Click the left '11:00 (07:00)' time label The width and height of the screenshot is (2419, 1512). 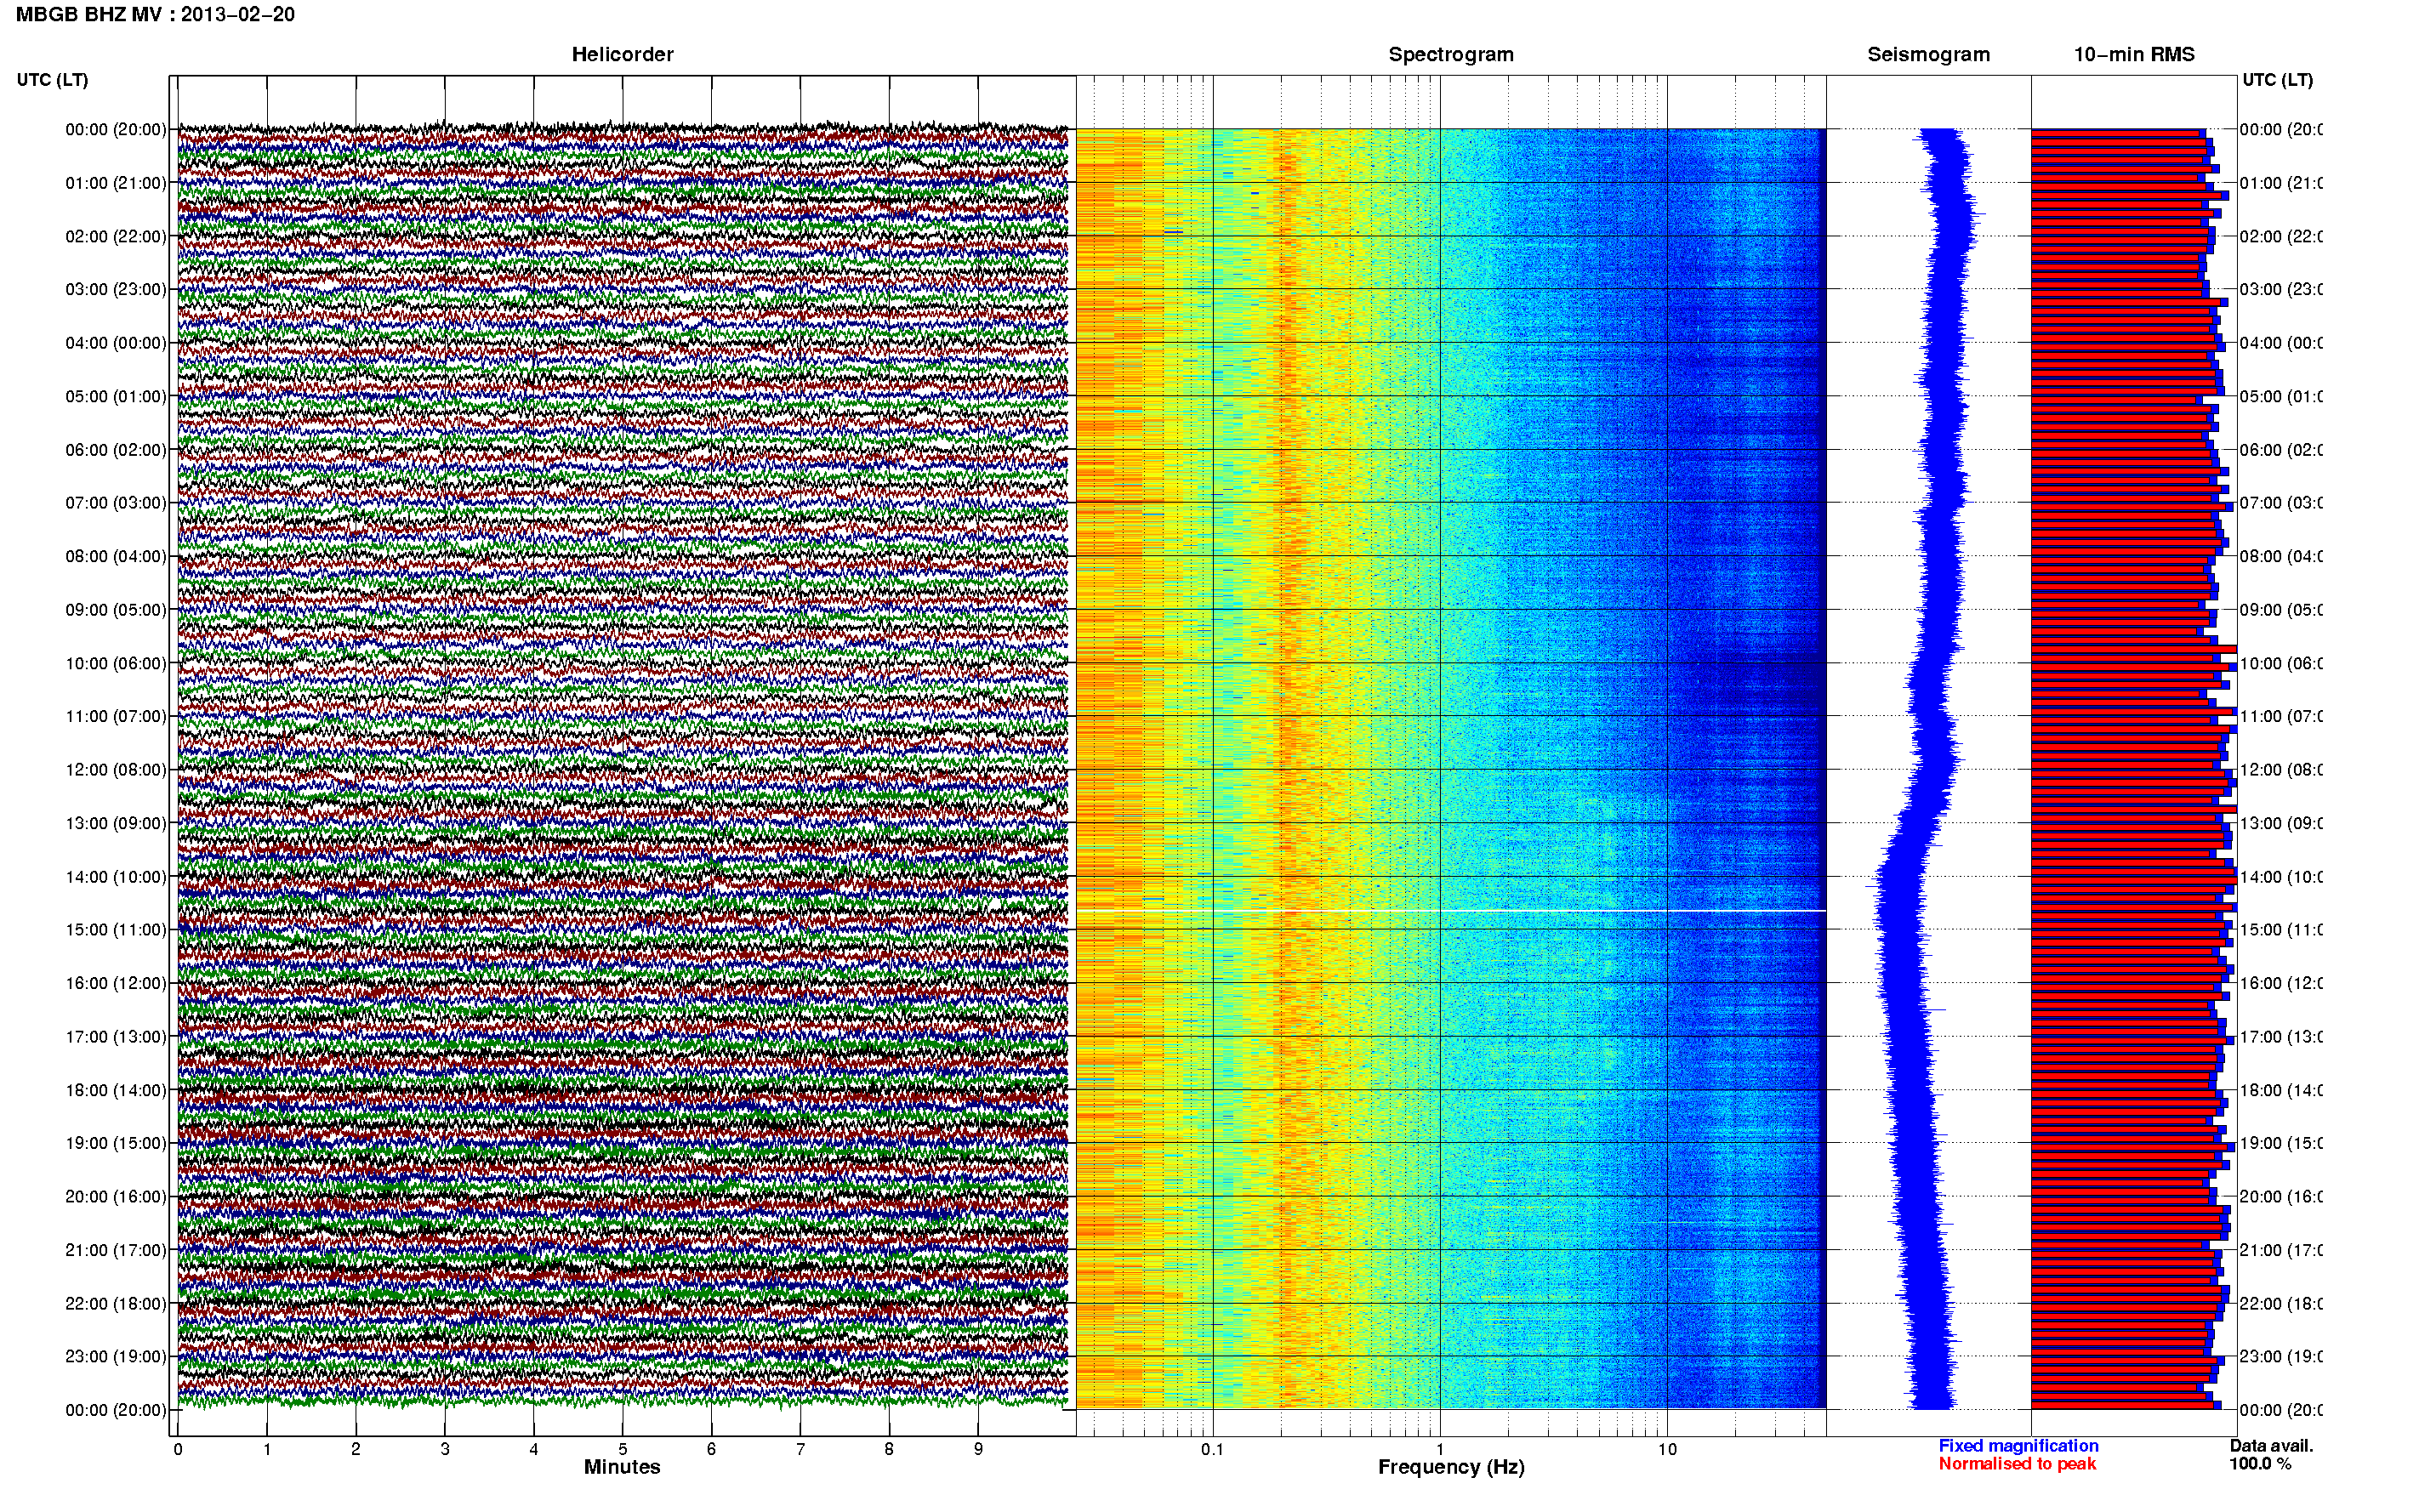click(116, 716)
